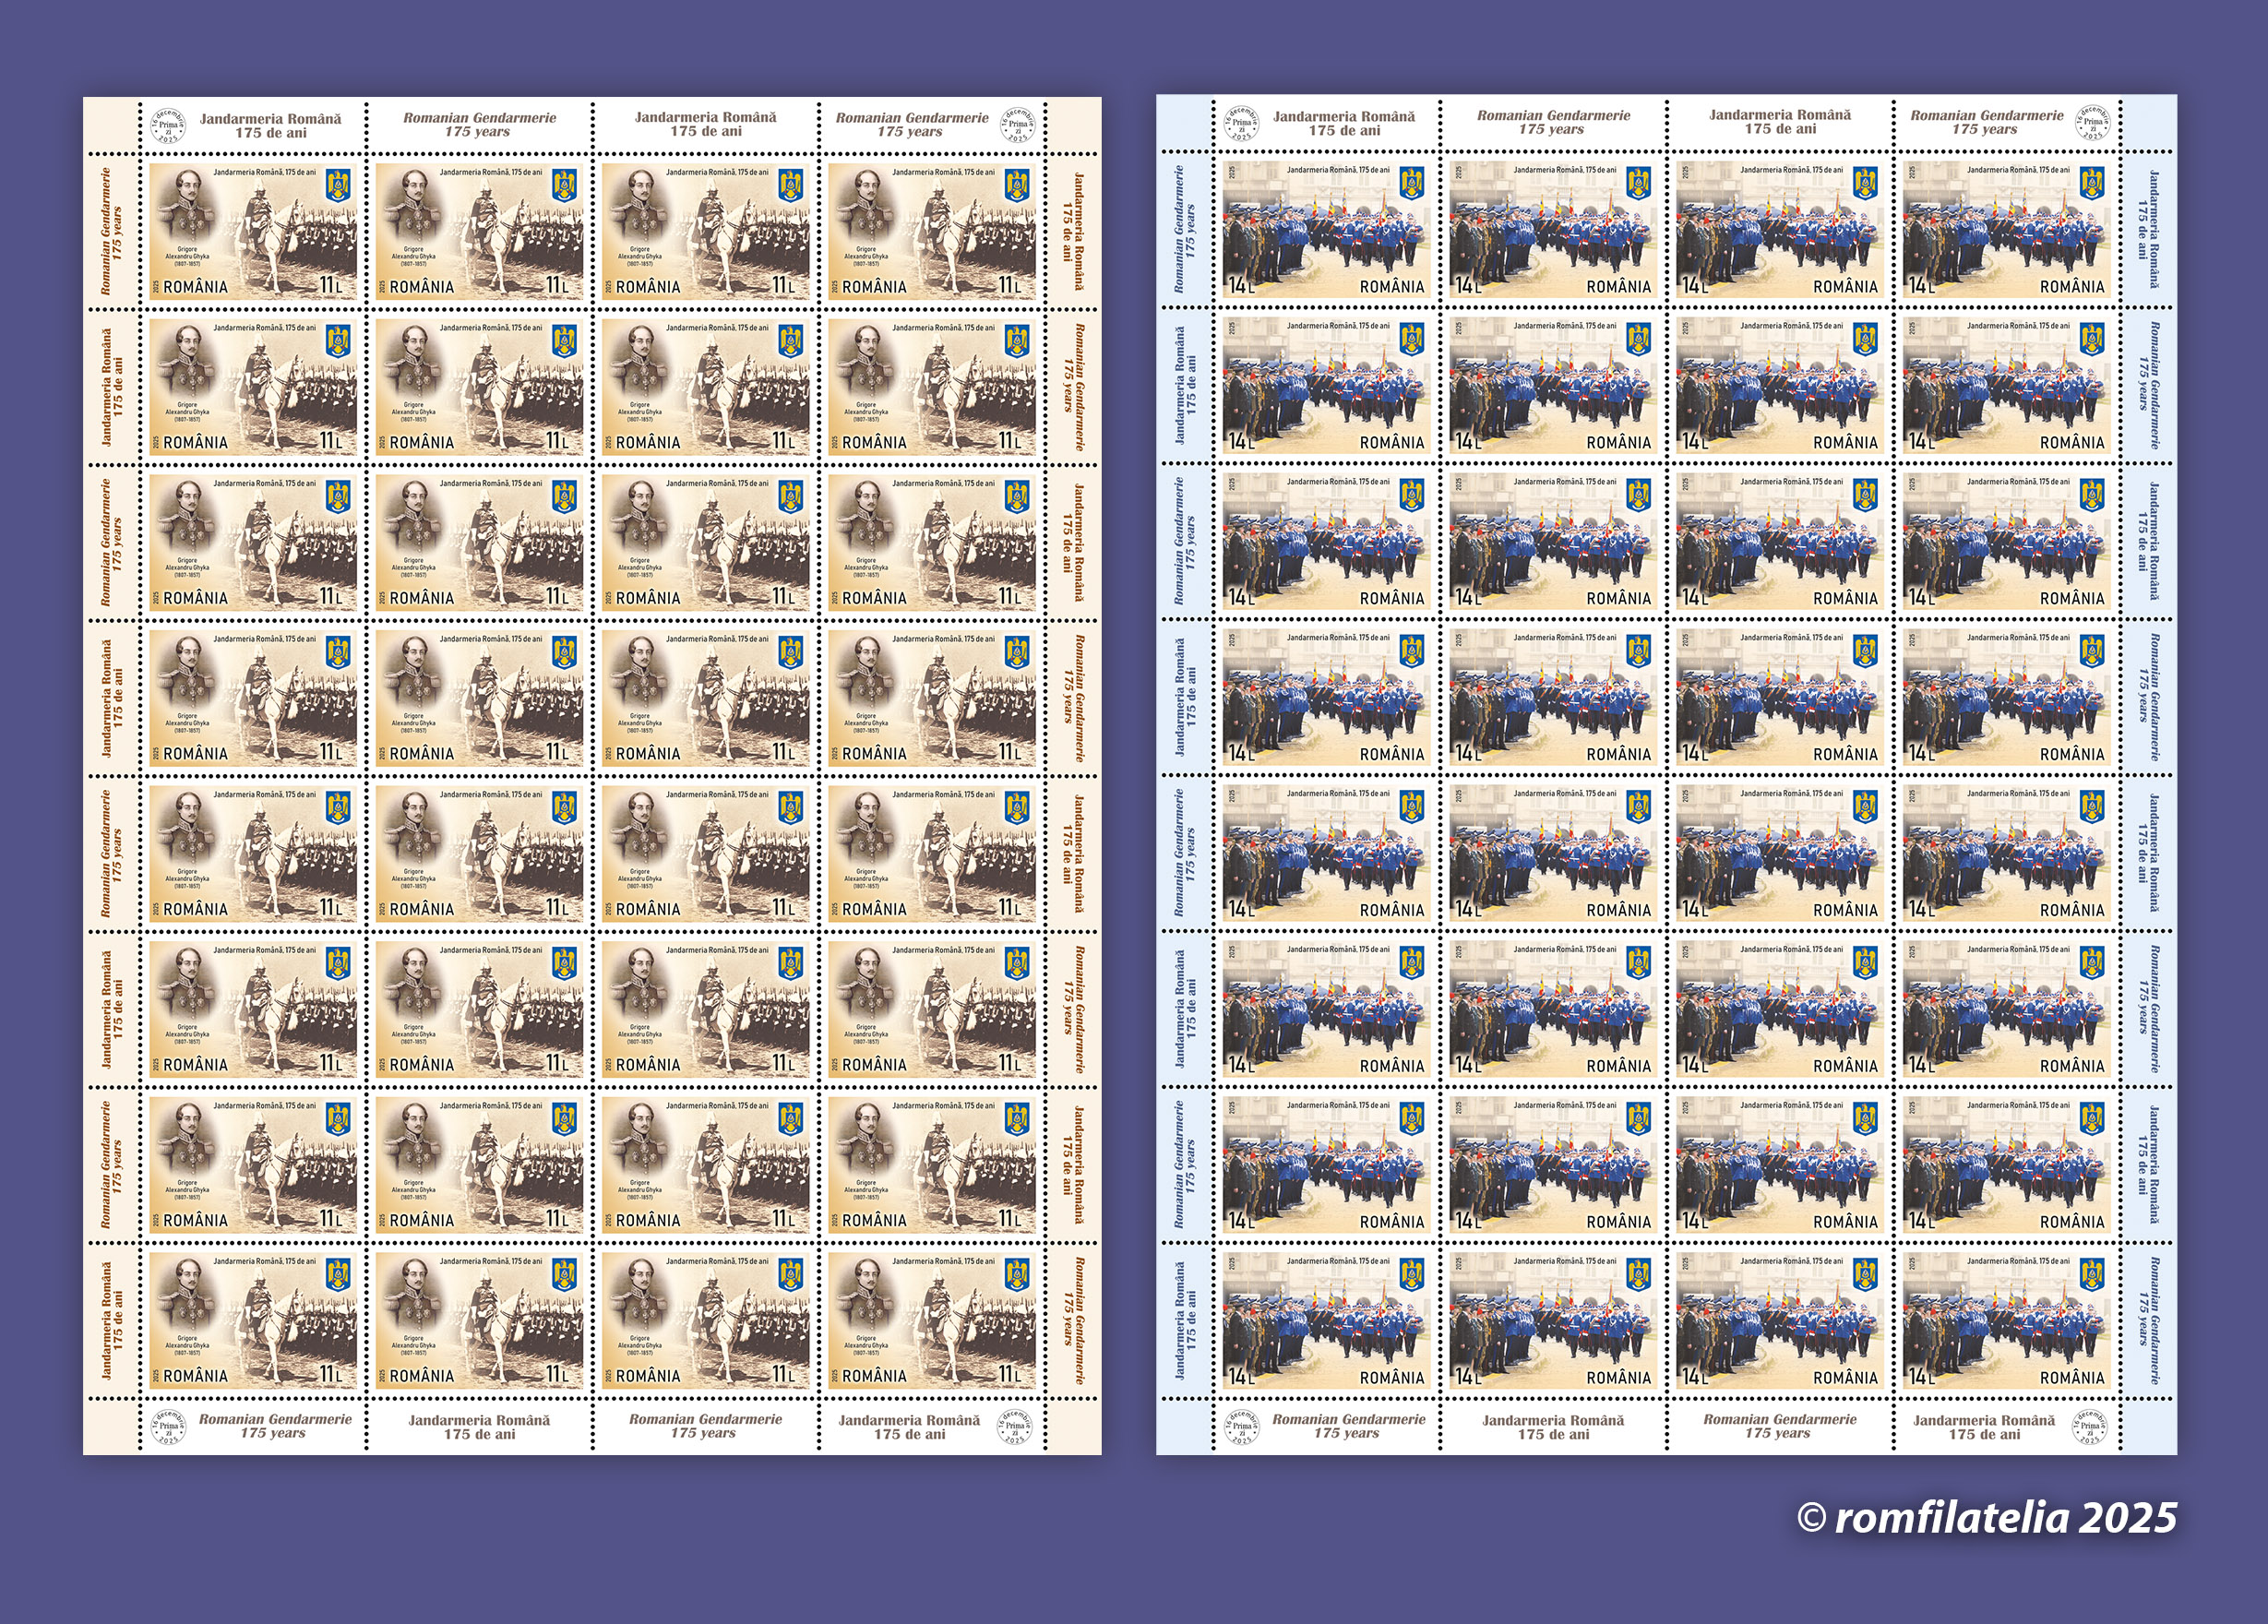Select the top-left 14L parade stamp

click(1326, 230)
